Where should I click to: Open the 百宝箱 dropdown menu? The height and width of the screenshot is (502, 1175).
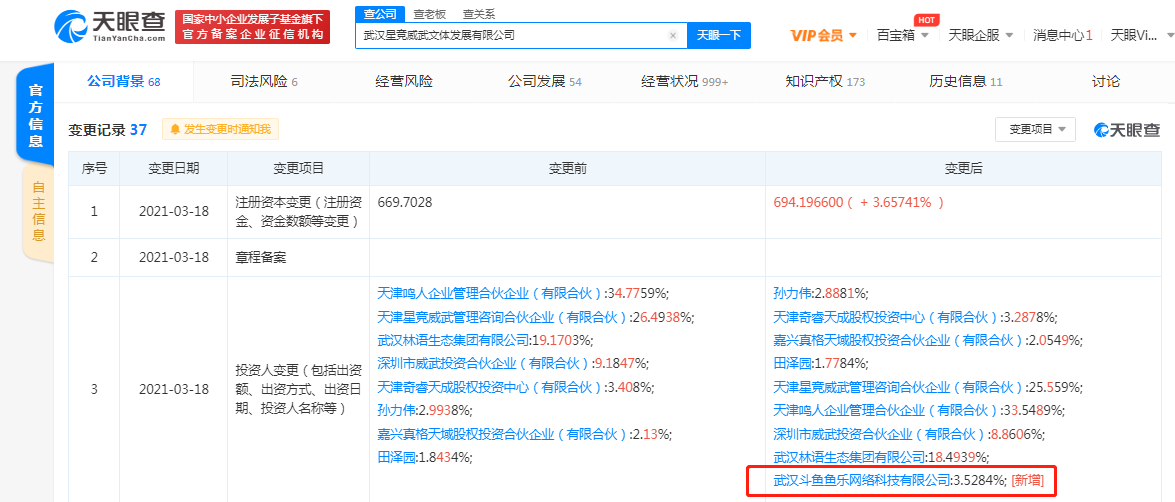coord(902,35)
